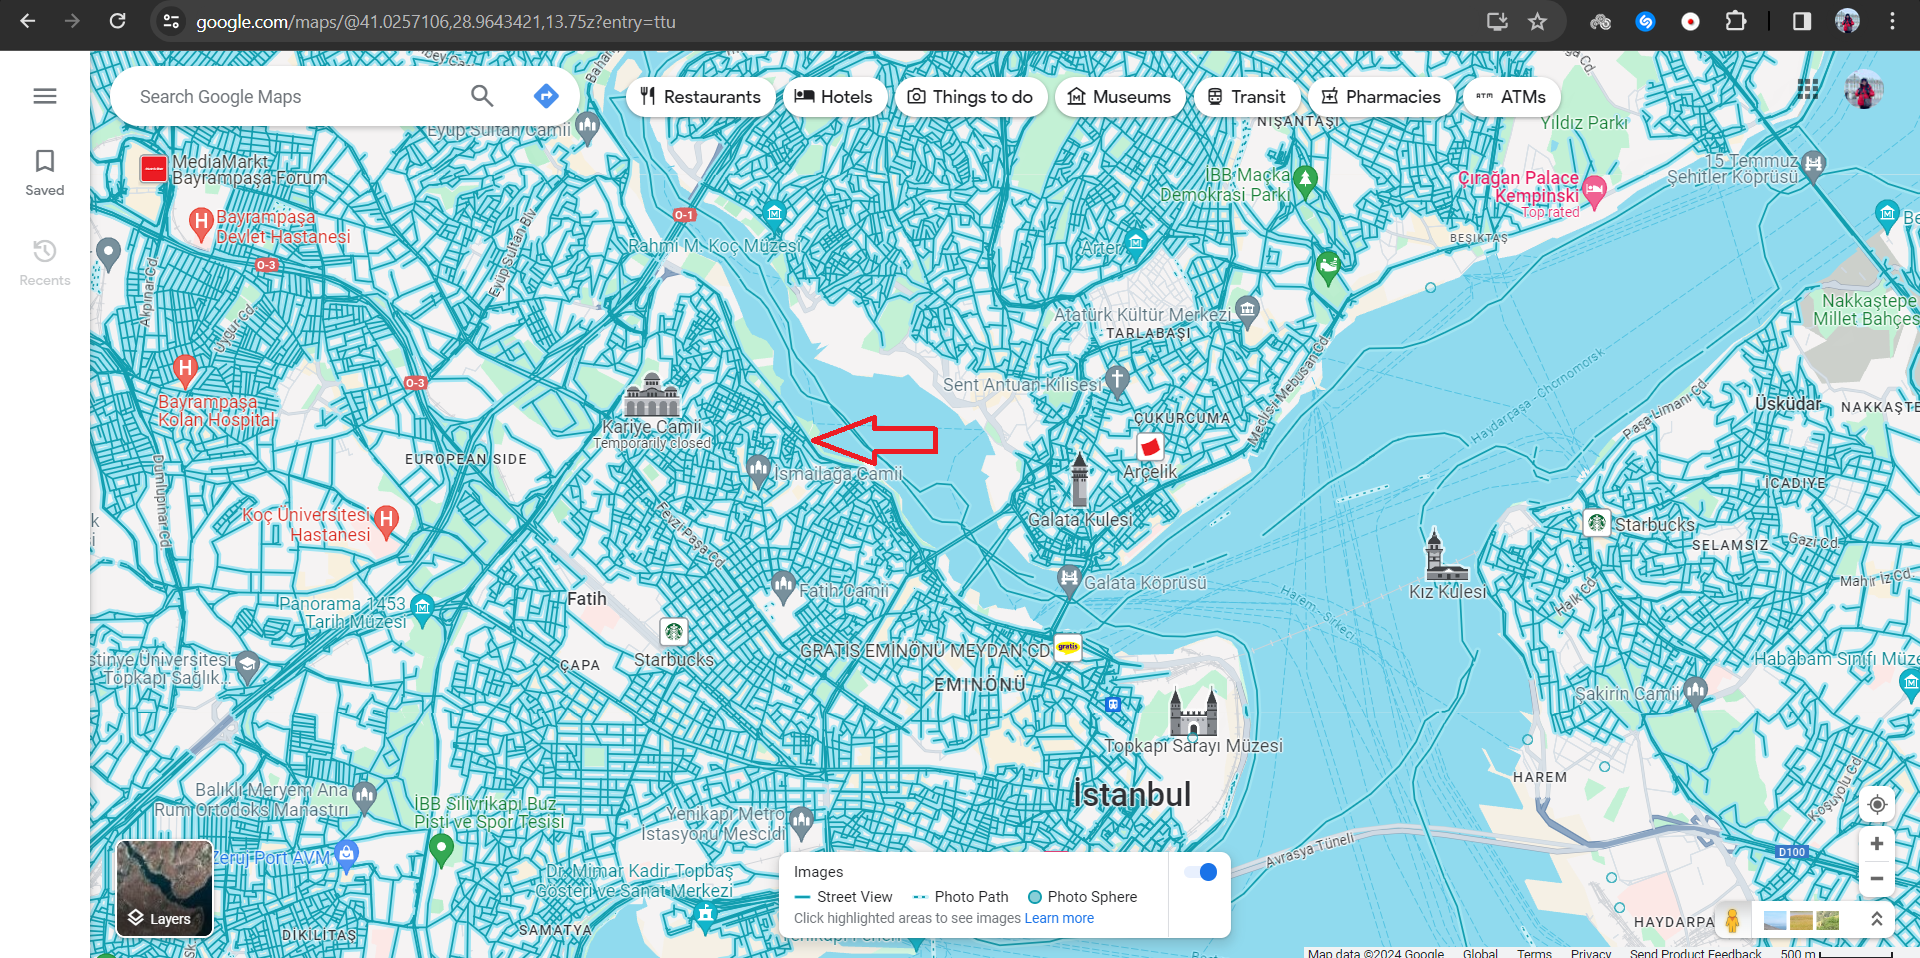
Task: Select the Pegman Street View icon
Action: 1732,920
